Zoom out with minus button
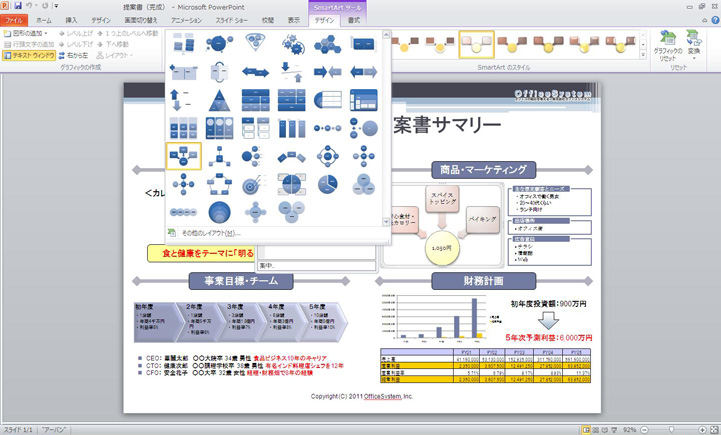This screenshot has width=721, height=435. 645,429
